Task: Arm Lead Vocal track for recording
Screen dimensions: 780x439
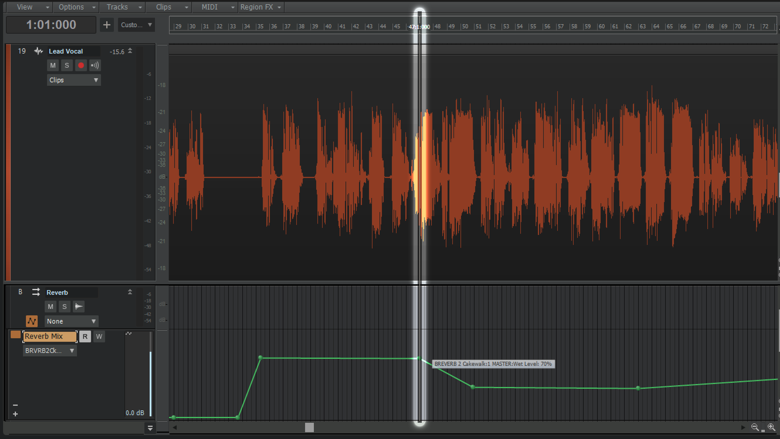Action: (x=81, y=65)
